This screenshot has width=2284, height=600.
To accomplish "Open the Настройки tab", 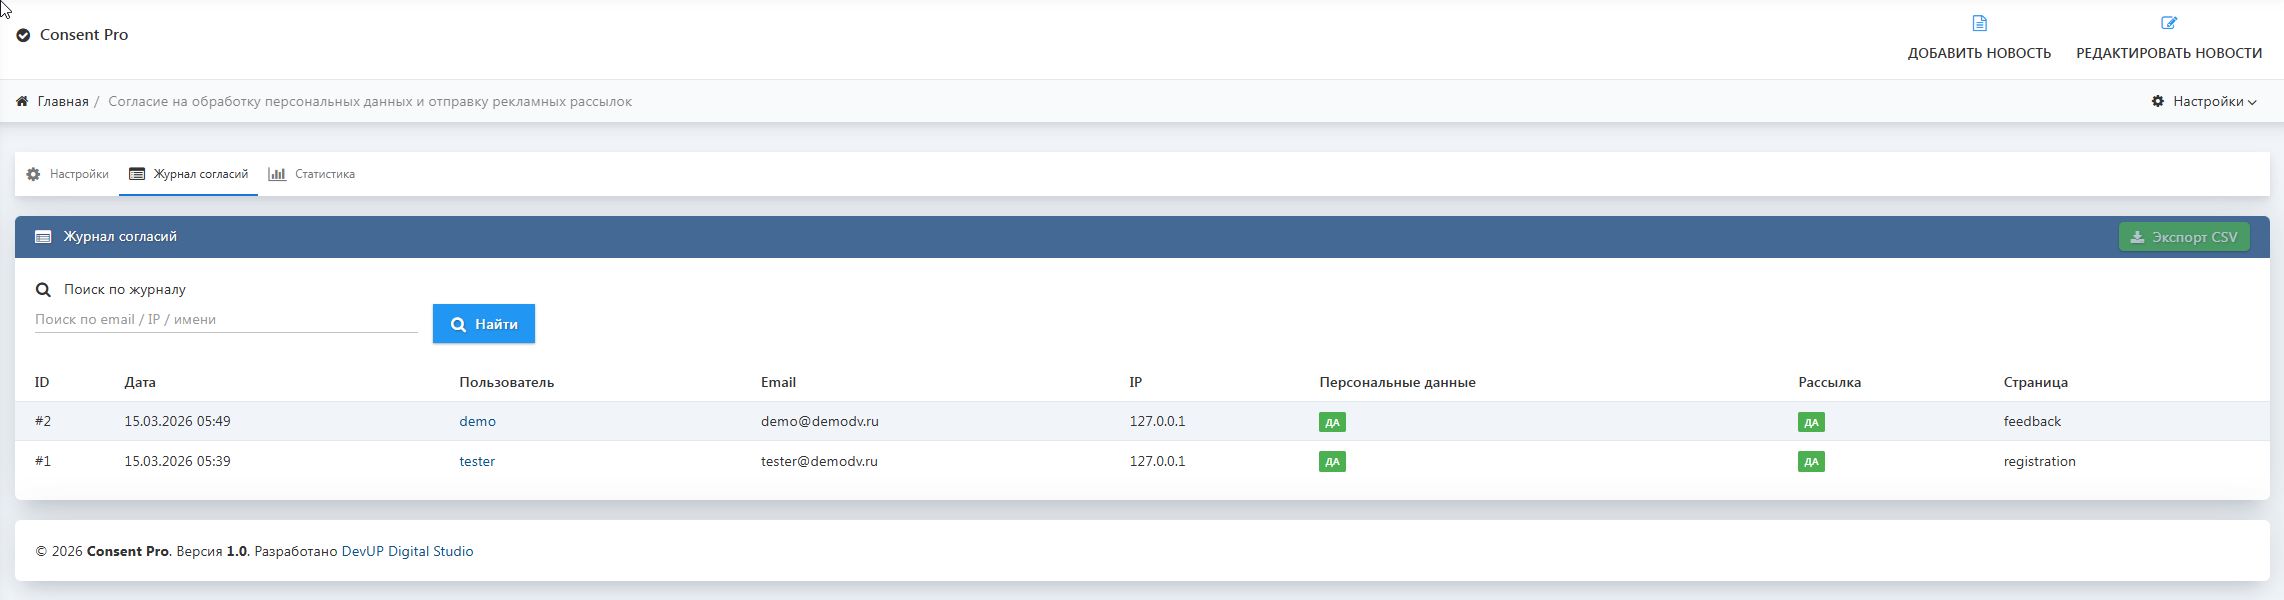I will 79,174.
